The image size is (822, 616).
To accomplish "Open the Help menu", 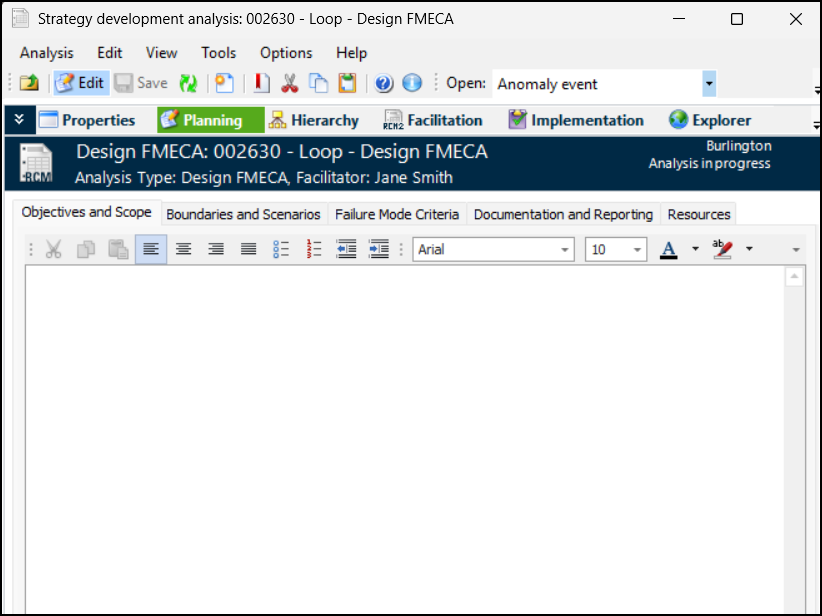I will point(351,53).
